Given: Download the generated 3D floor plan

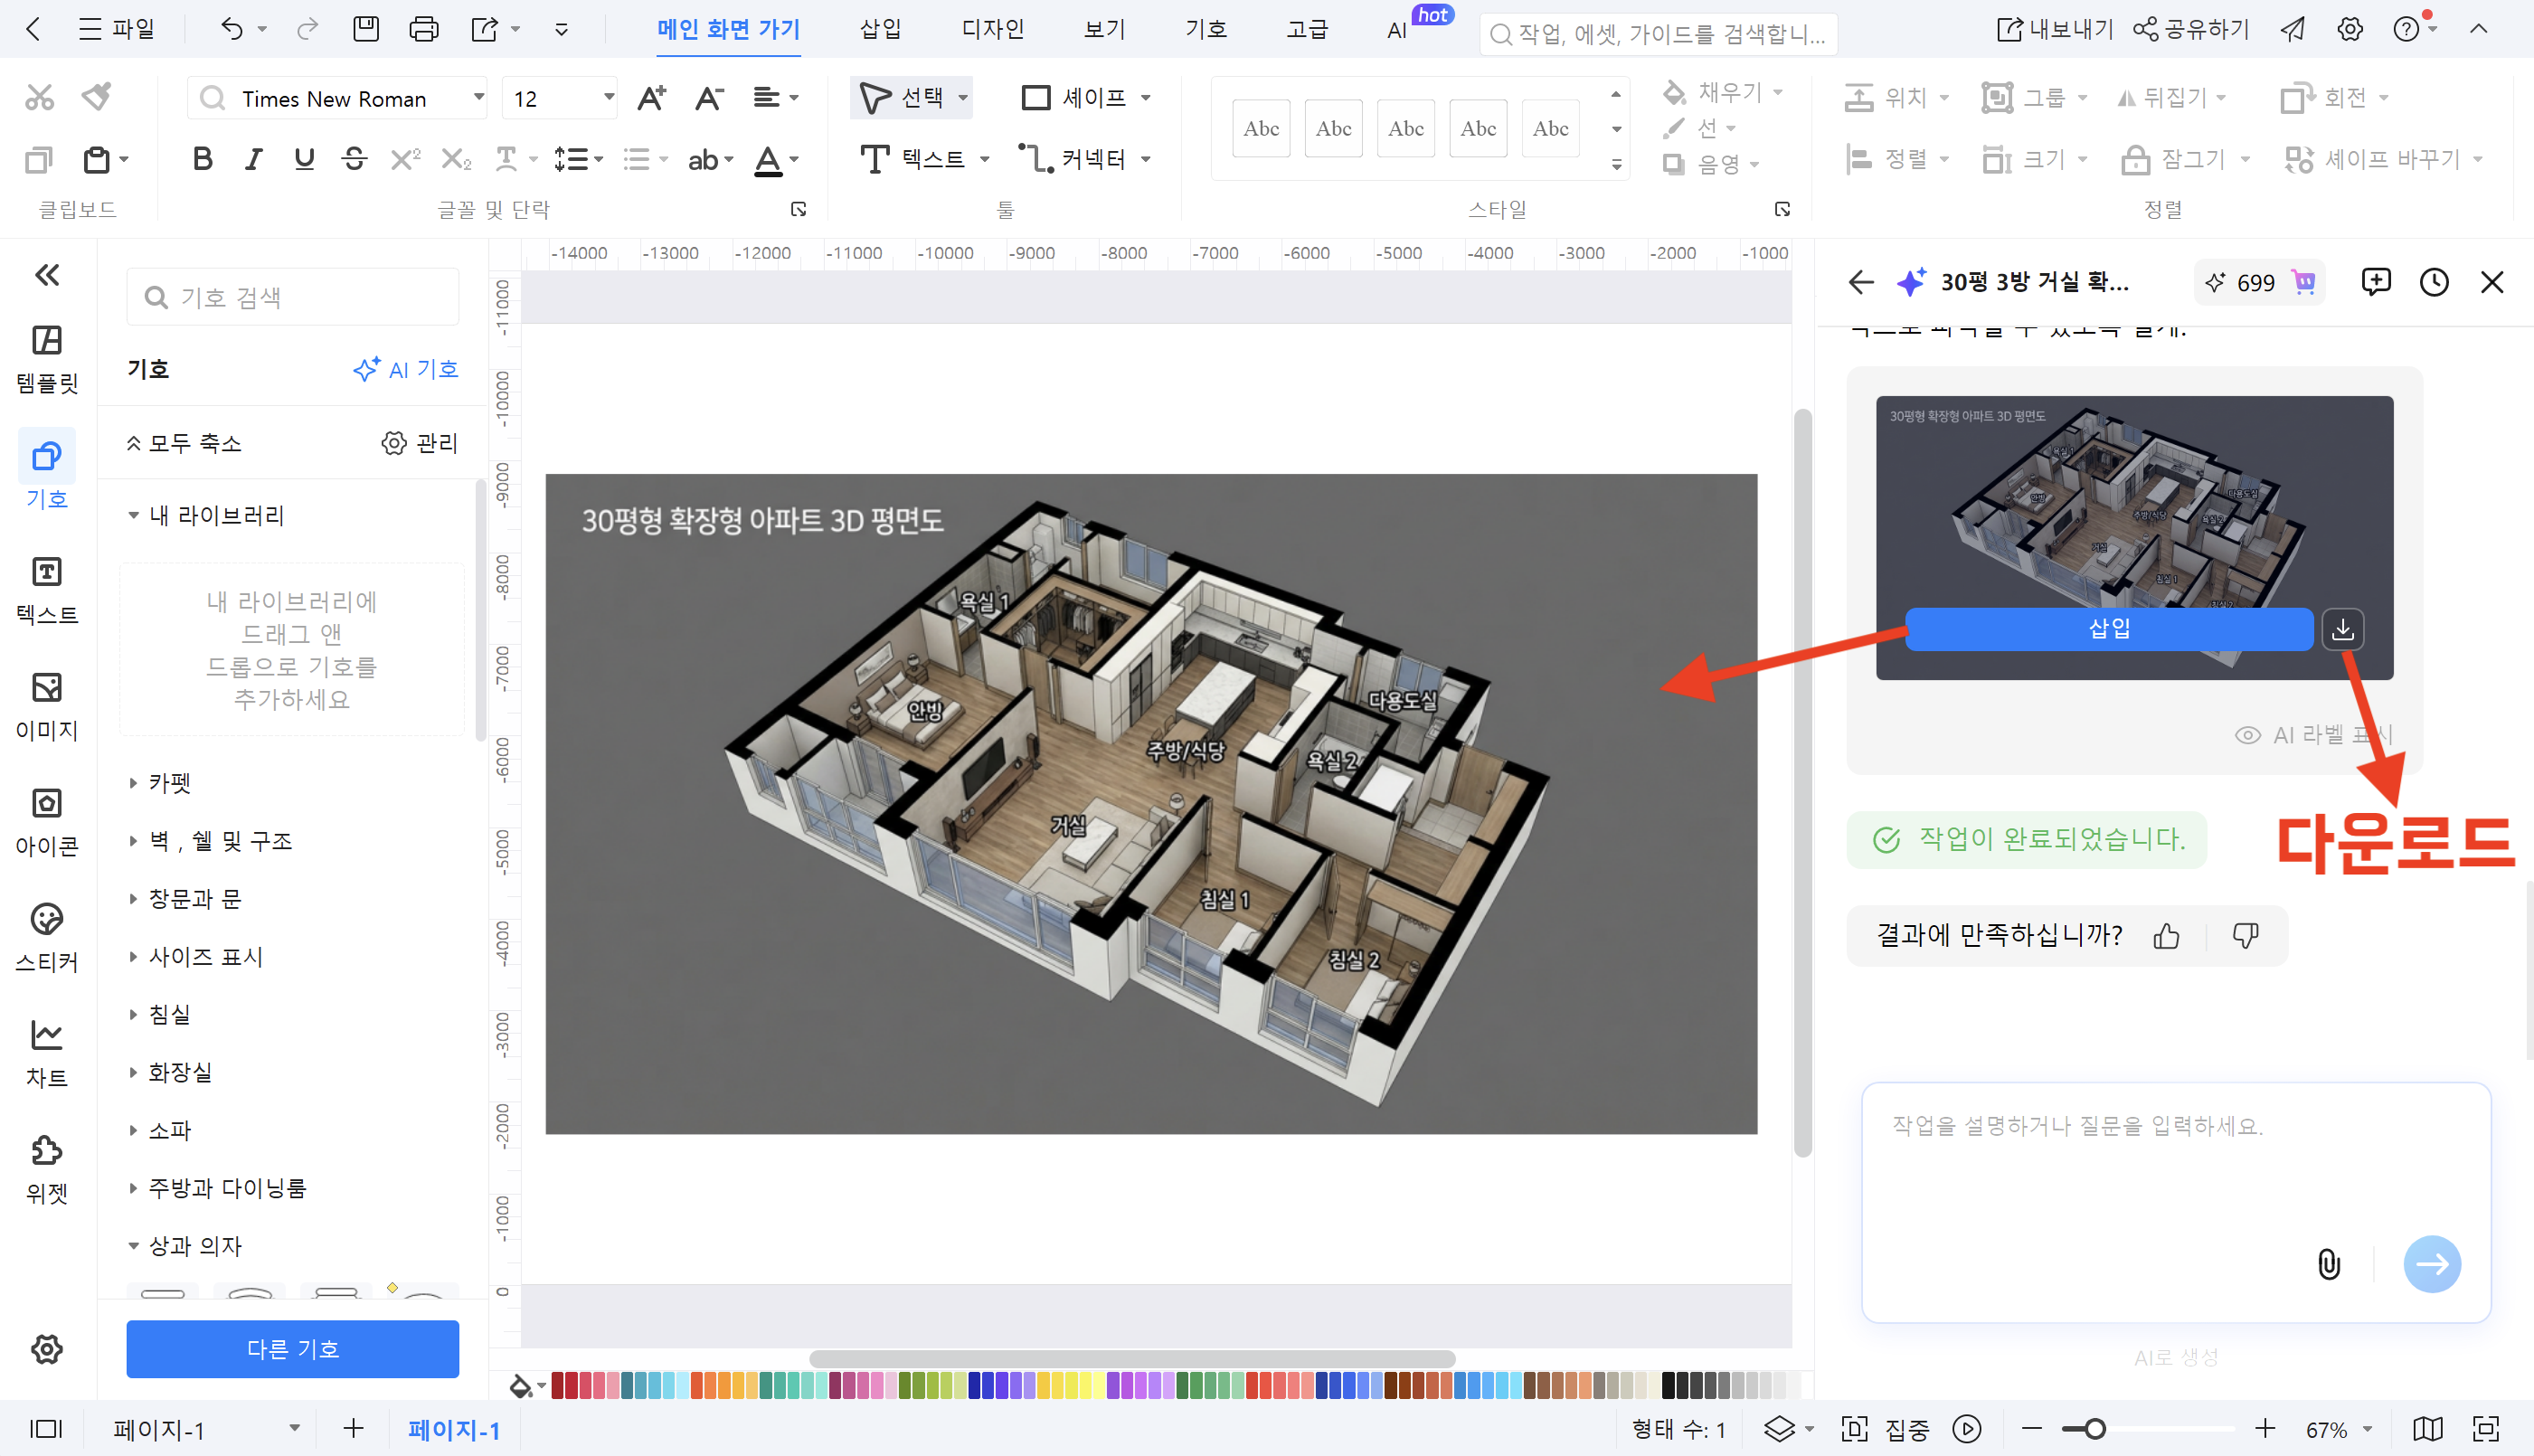Looking at the screenshot, I should (2344, 629).
